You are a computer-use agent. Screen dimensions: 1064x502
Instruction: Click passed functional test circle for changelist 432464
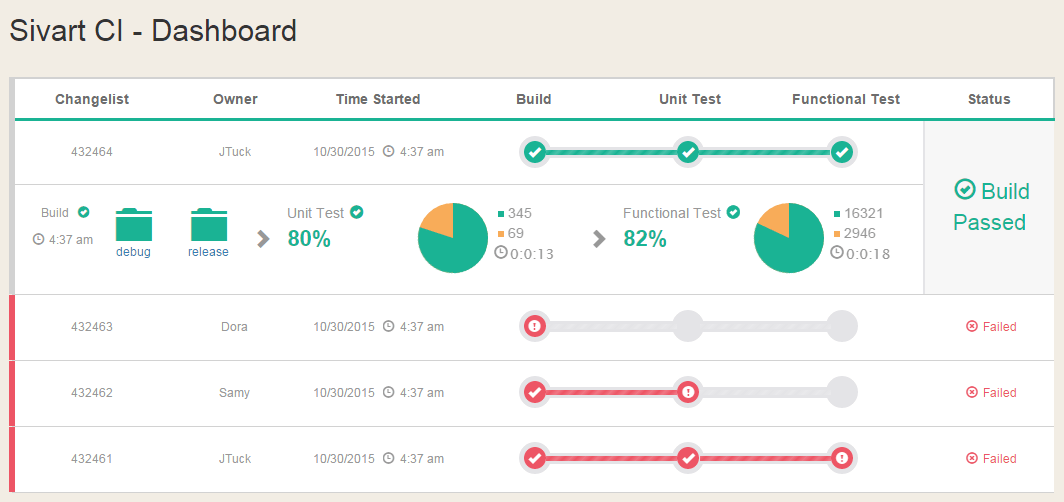click(x=842, y=152)
